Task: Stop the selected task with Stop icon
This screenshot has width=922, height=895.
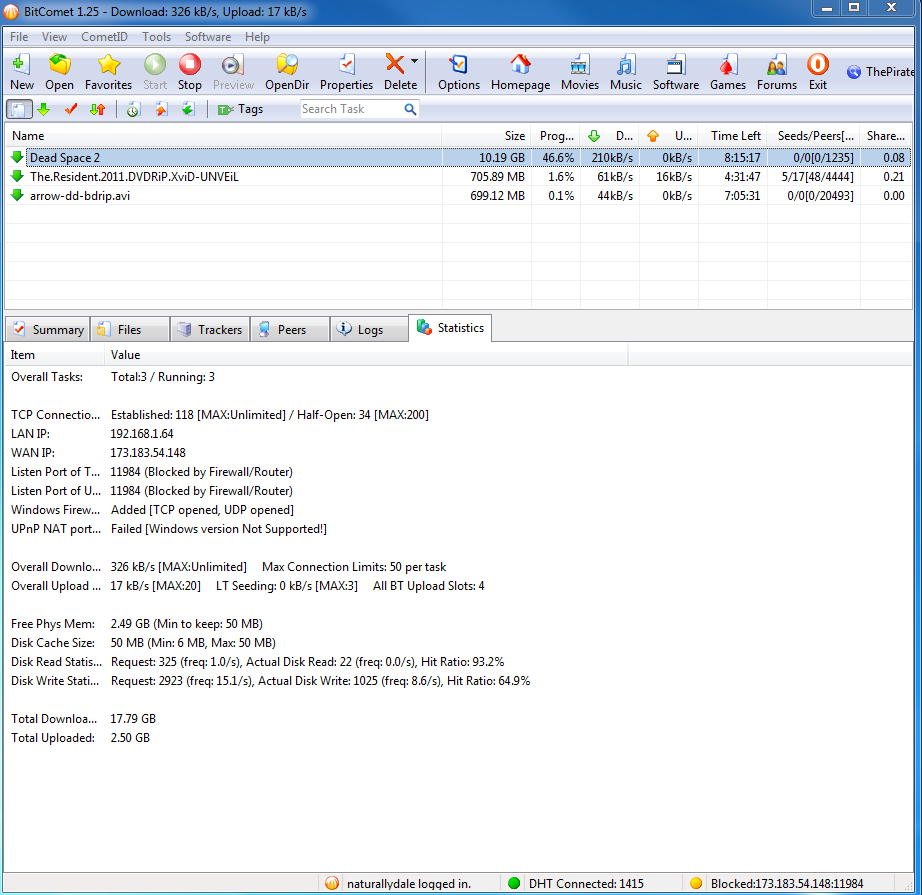Action: point(190,65)
